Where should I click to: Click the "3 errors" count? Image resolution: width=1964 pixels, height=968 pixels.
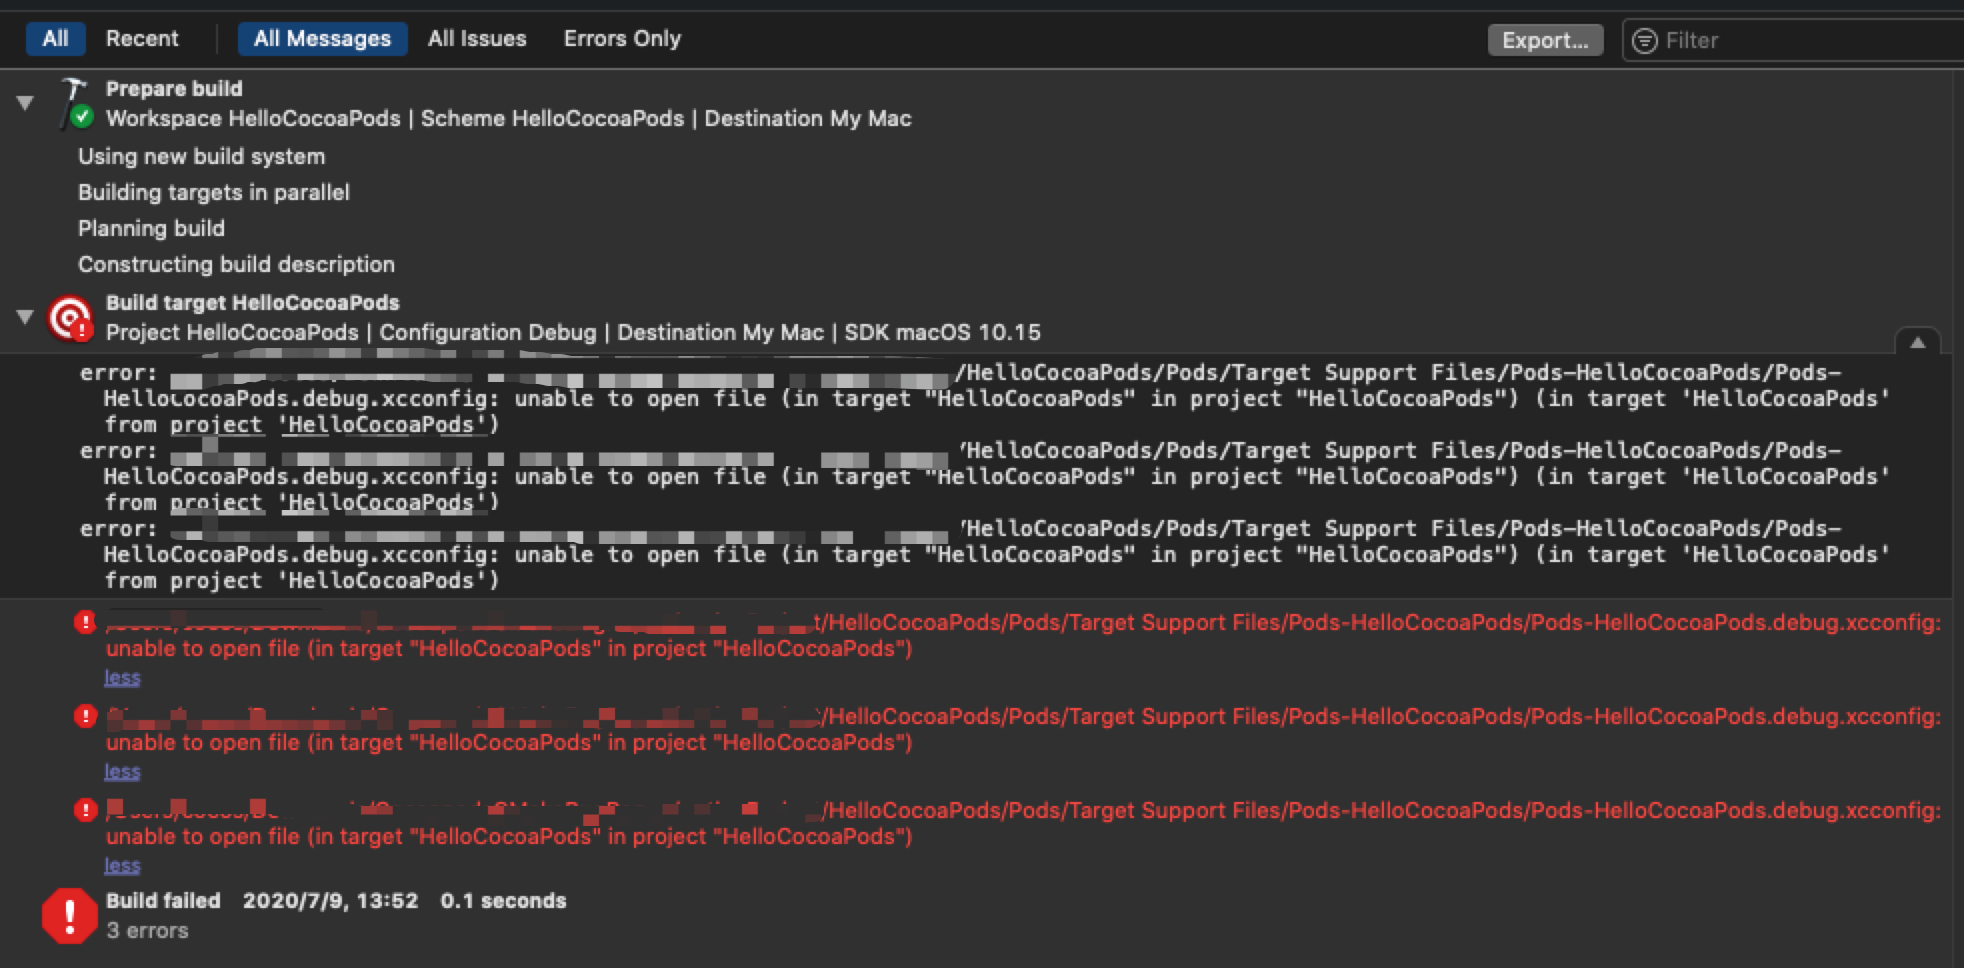(x=147, y=931)
